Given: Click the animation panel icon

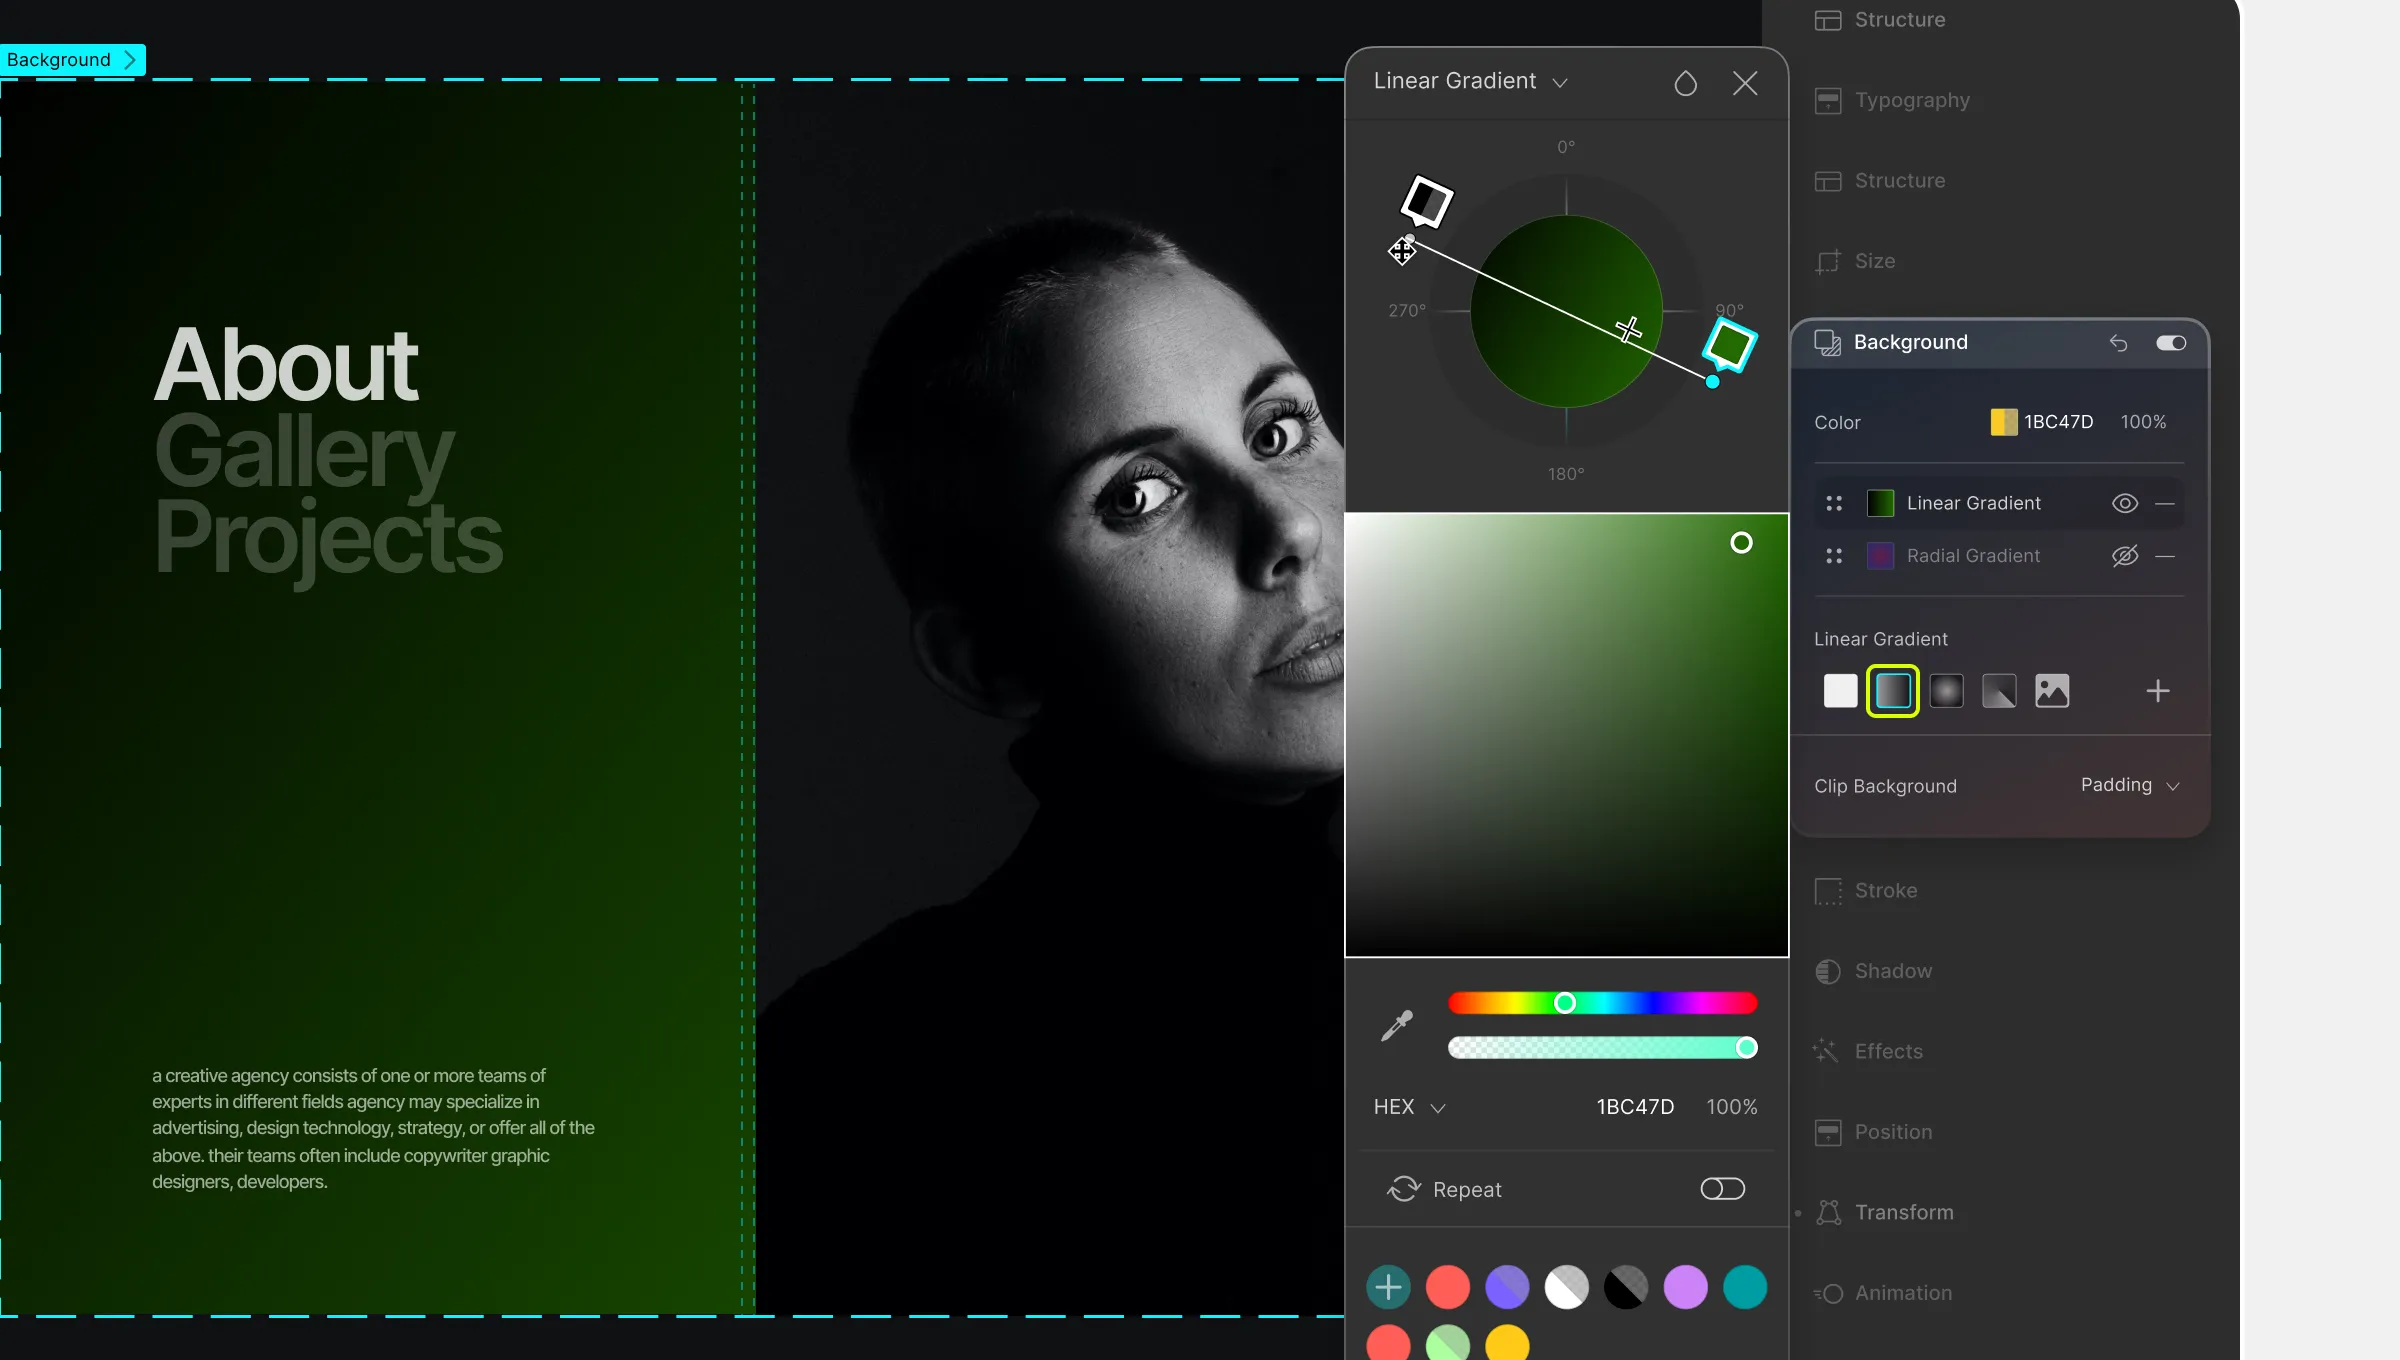Looking at the screenshot, I should (1828, 1292).
